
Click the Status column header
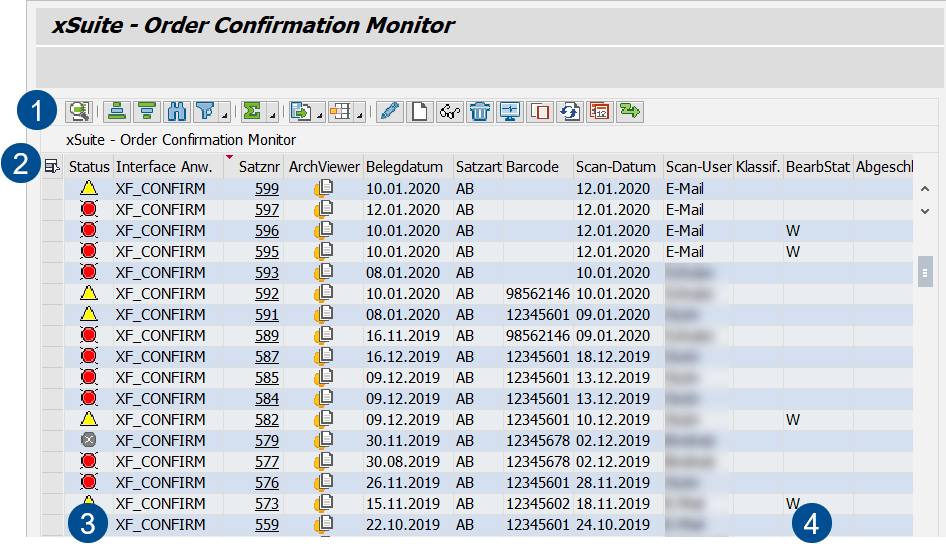click(x=89, y=166)
